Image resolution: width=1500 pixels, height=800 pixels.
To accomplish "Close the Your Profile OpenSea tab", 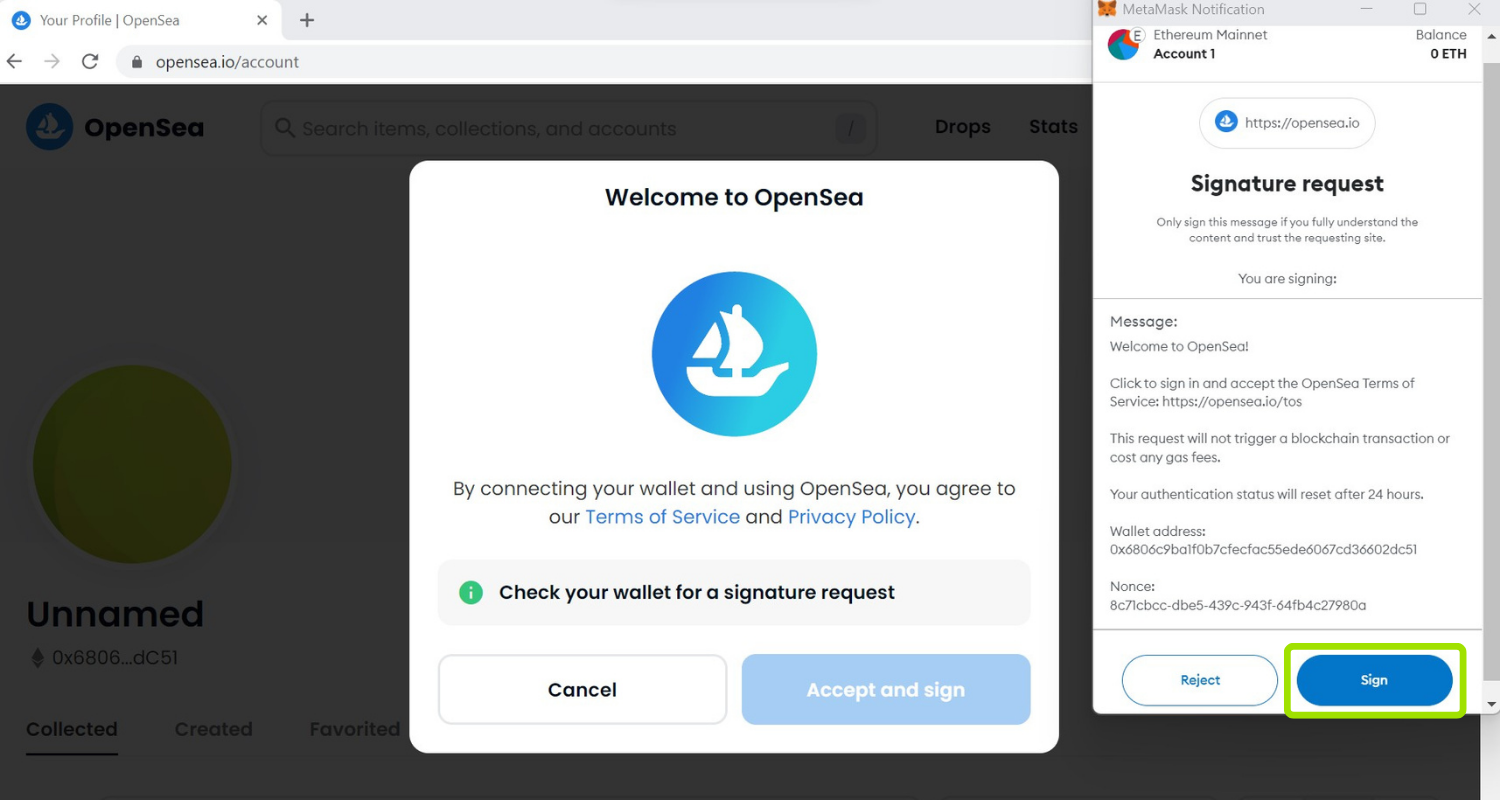I will (262, 20).
